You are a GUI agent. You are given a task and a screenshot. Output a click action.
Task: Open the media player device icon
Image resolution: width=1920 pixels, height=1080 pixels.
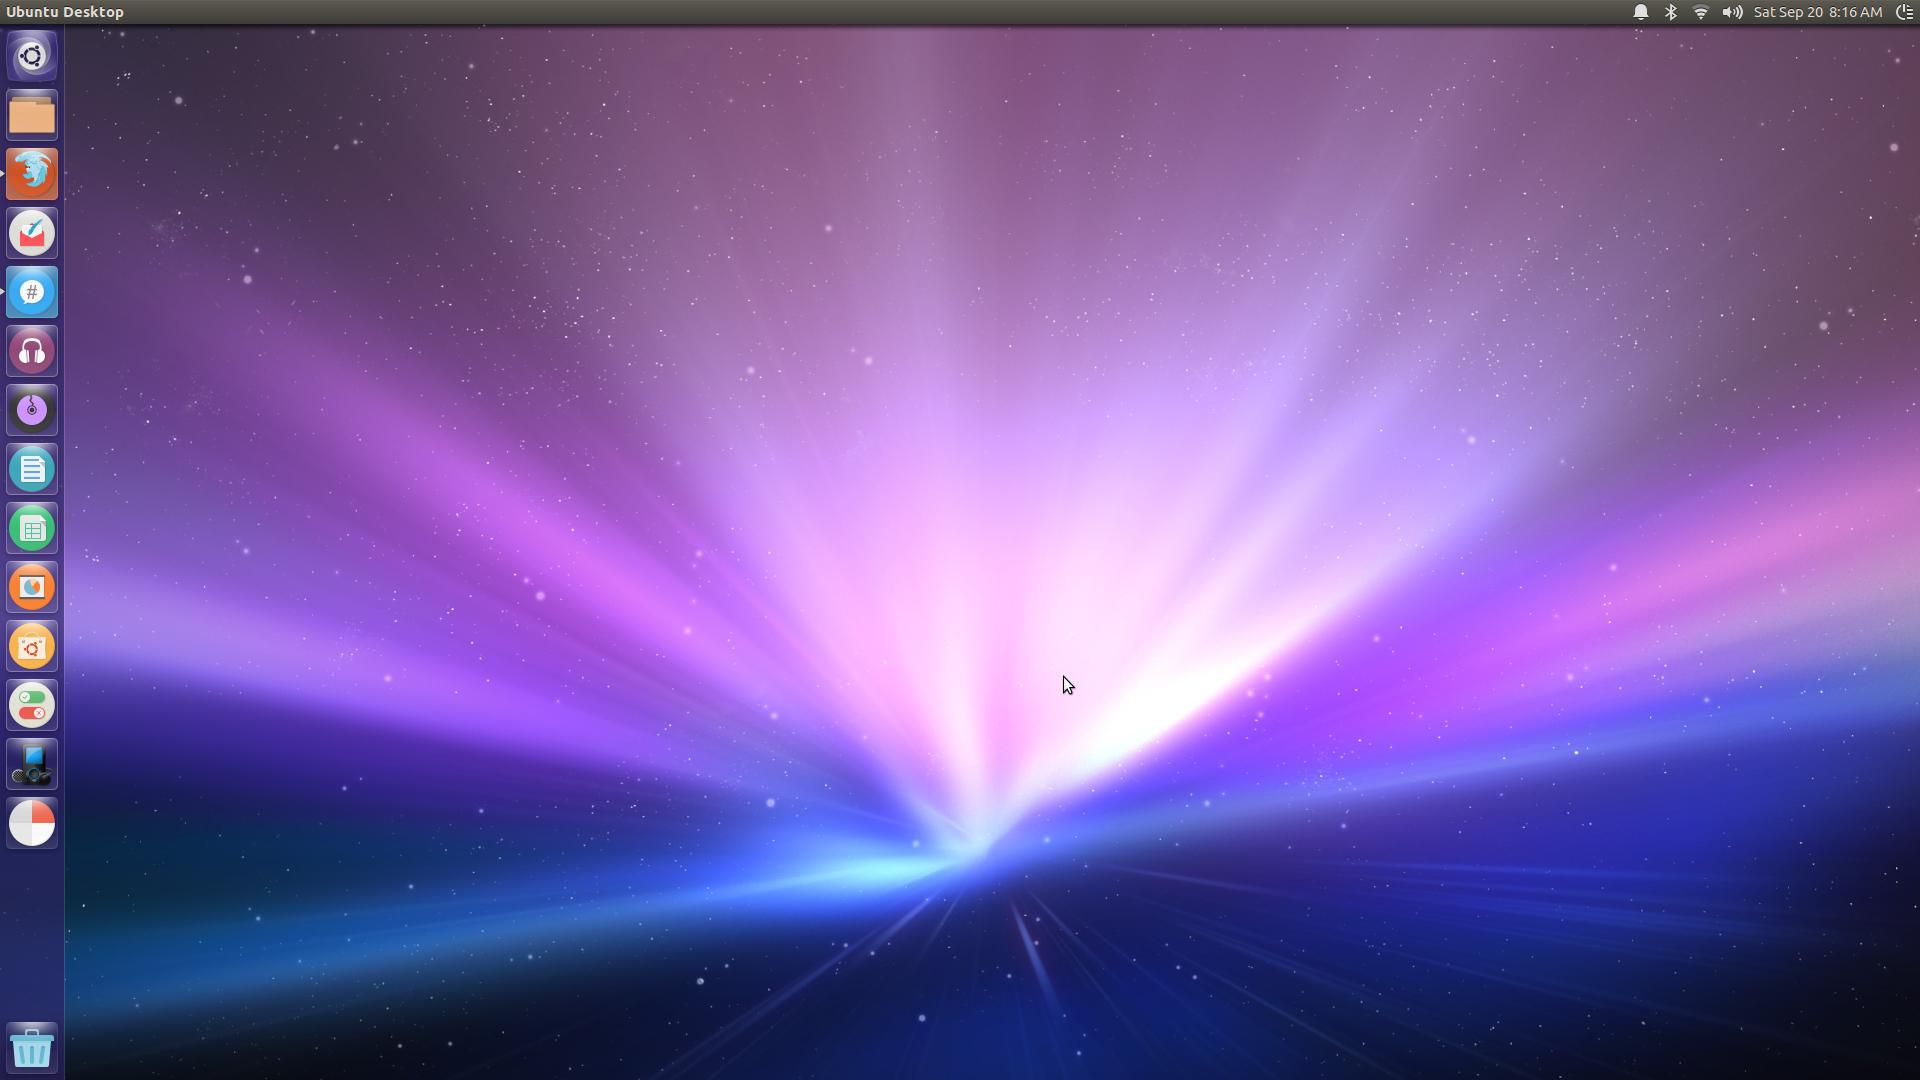tap(32, 764)
